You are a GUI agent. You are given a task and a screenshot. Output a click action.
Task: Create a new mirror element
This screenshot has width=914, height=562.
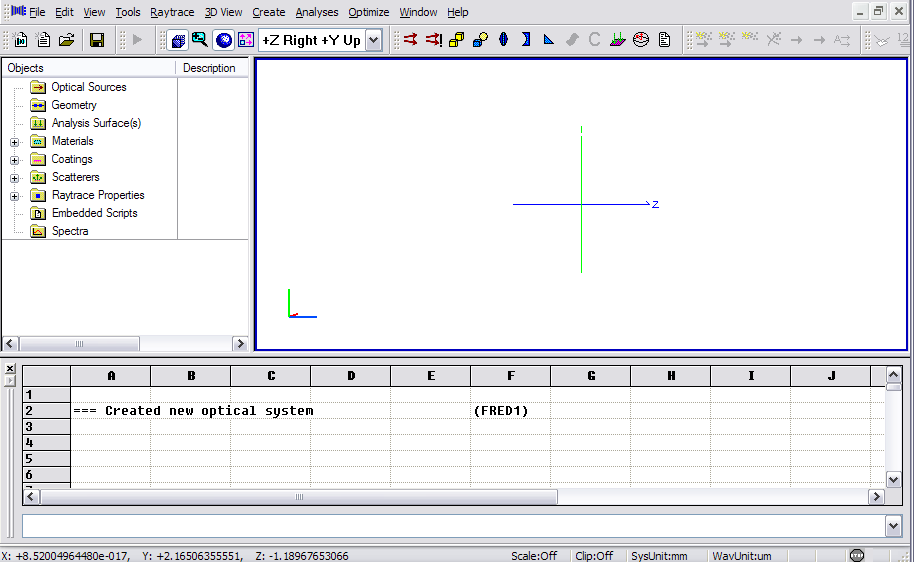(x=526, y=40)
